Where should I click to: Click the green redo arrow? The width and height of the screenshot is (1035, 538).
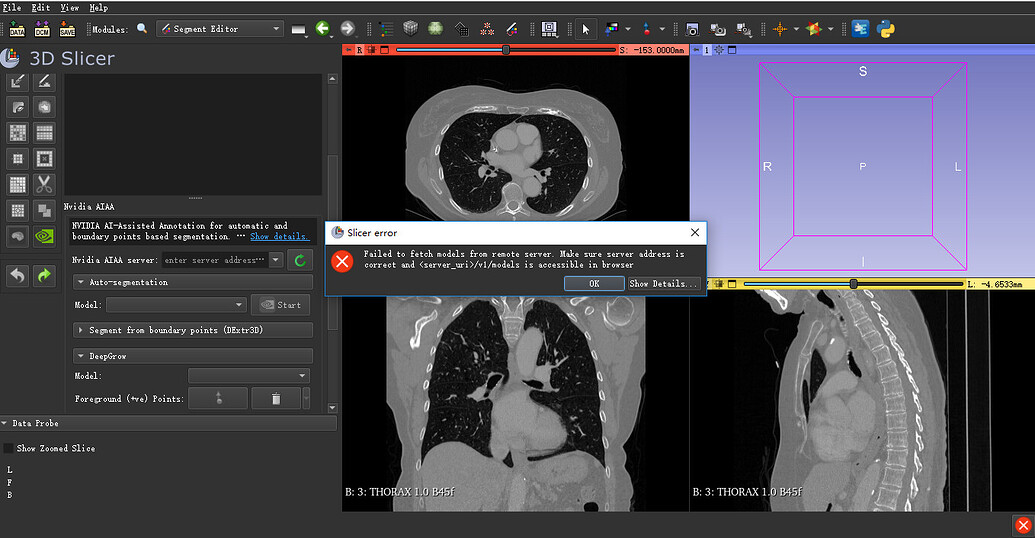[x=44, y=275]
